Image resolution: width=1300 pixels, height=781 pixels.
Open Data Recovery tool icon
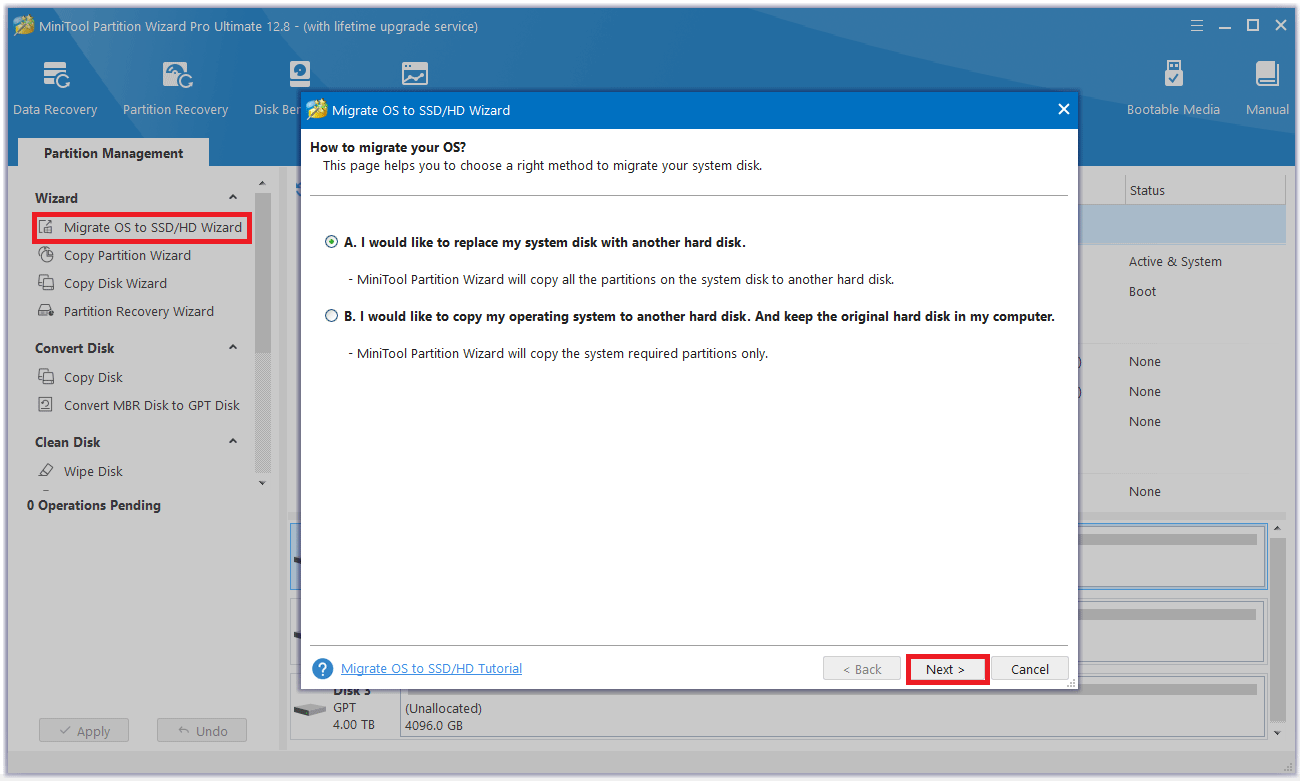tap(56, 75)
